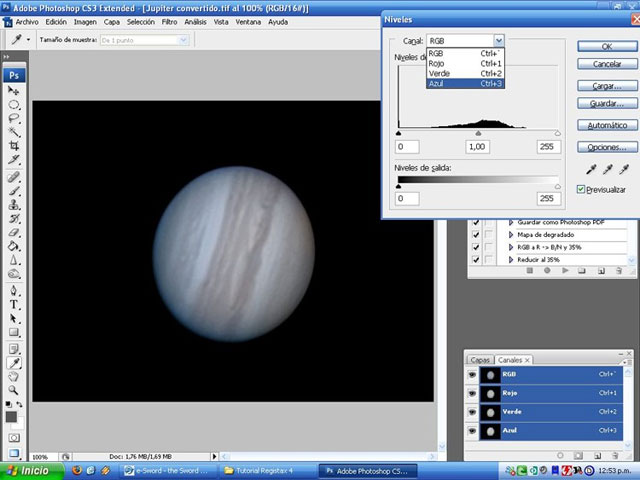640x480 pixels.
Task: Hide the Rojo channel eye icon
Action: coord(472,393)
